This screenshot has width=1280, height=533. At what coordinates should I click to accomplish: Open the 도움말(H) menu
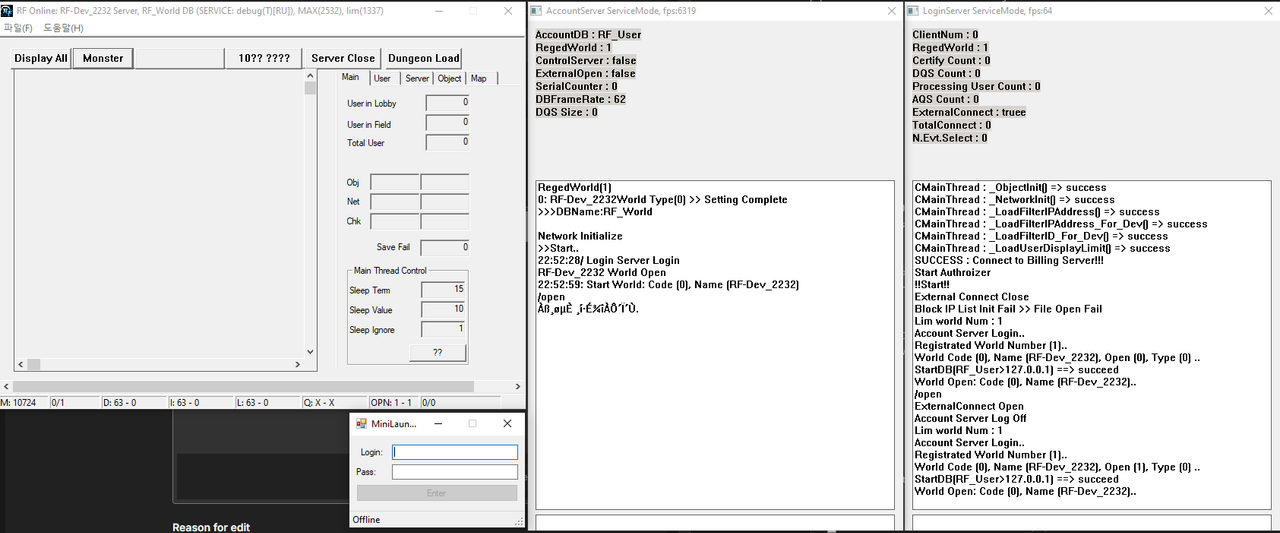pyautogui.click(x=64, y=28)
